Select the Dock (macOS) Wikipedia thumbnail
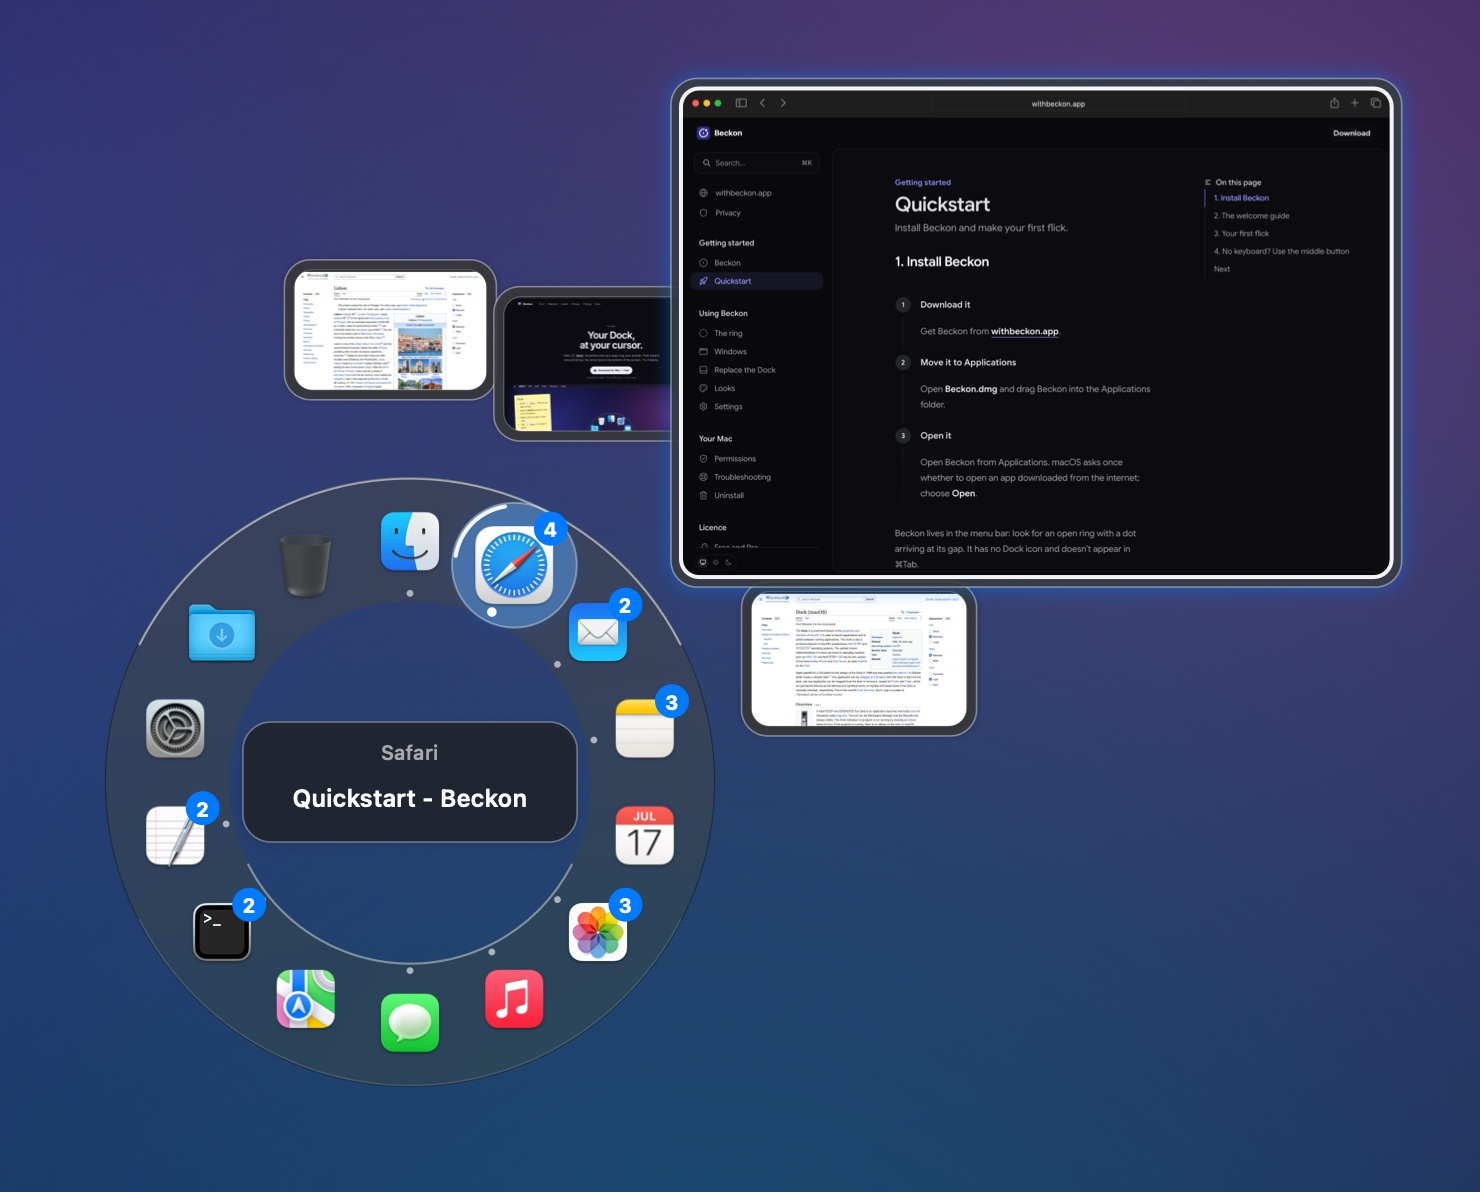 tap(859, 661)
